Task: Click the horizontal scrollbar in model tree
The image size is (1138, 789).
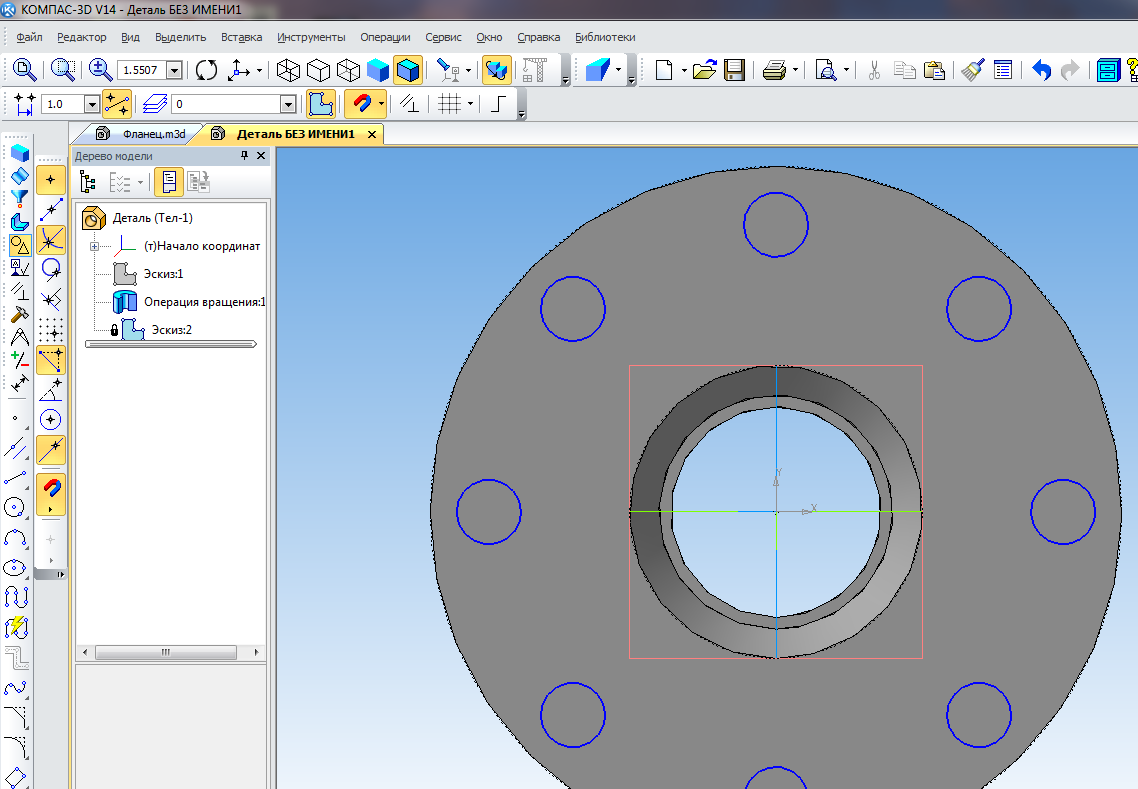Action: (x=165, y=653)
